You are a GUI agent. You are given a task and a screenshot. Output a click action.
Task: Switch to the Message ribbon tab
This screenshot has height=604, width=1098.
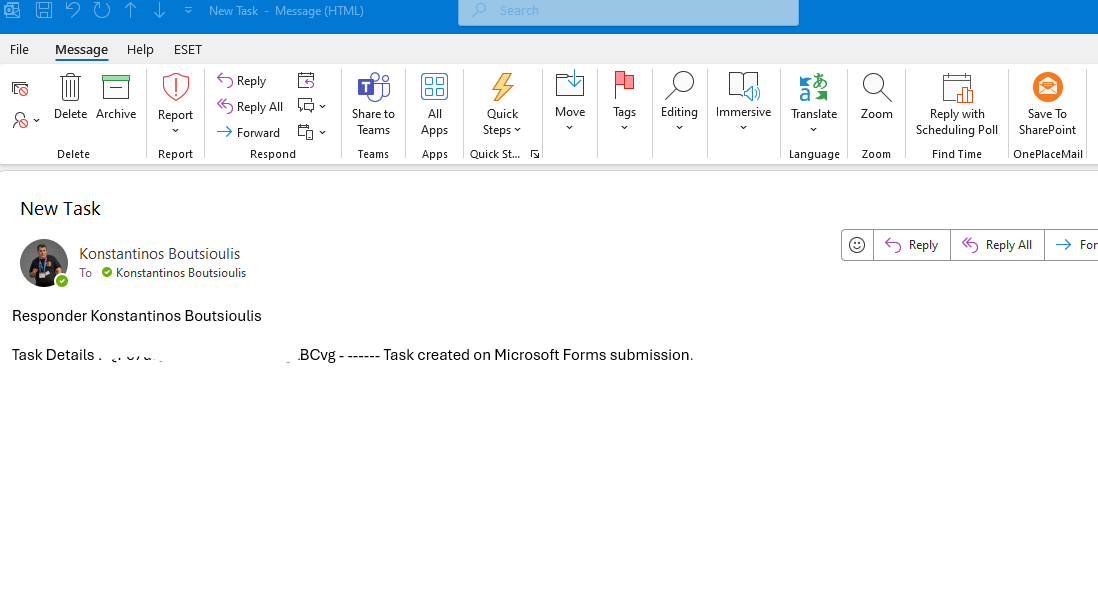[81, 50]
